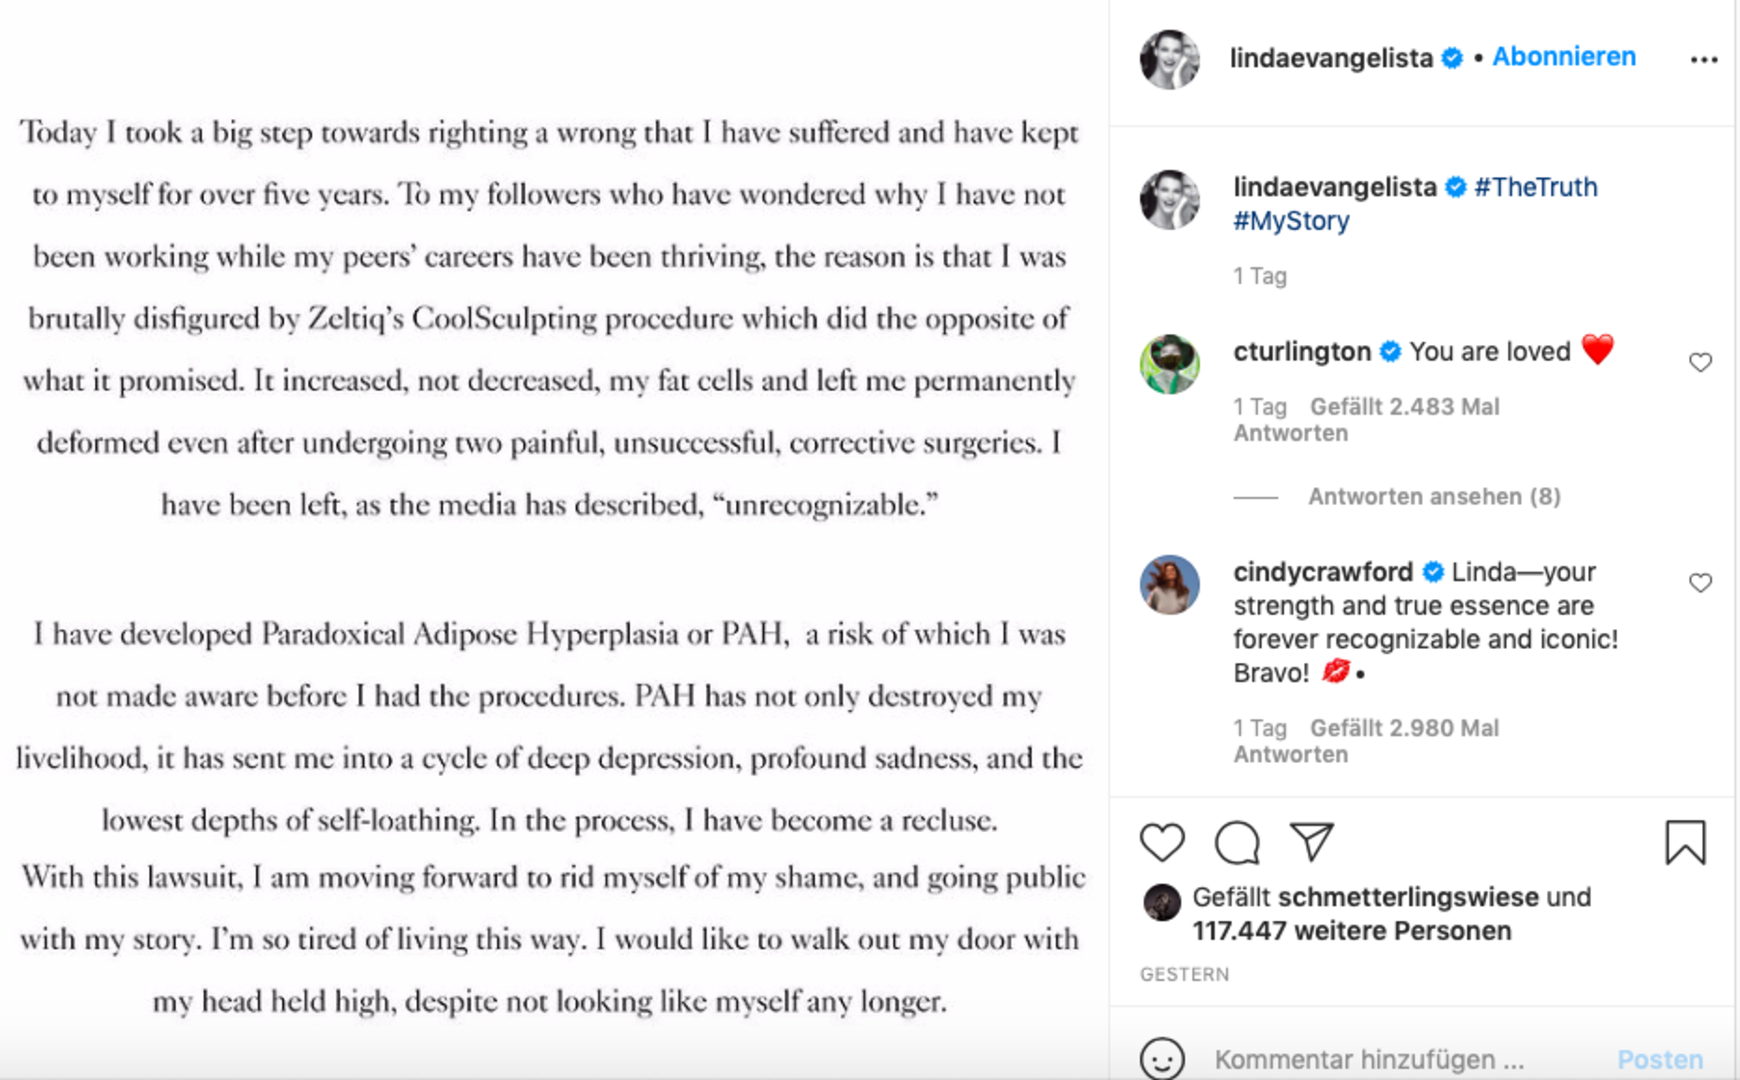Image resolution: width=1740 pixels, height=1080 pixels.
Task: Open lindaevangelista's profile picture
Action: click(1170, 58)
